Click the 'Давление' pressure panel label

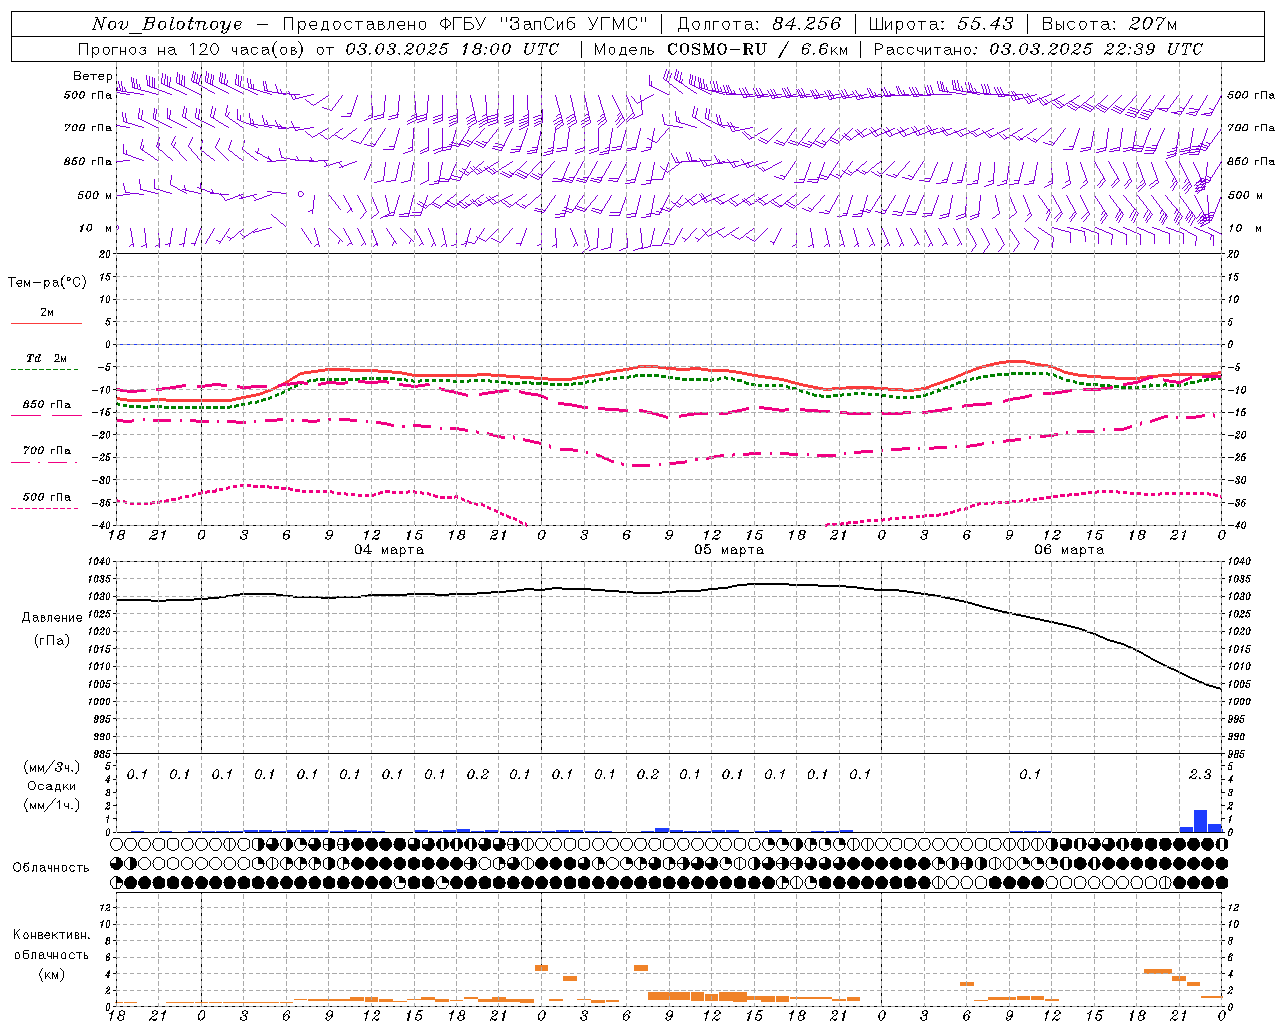52,618
